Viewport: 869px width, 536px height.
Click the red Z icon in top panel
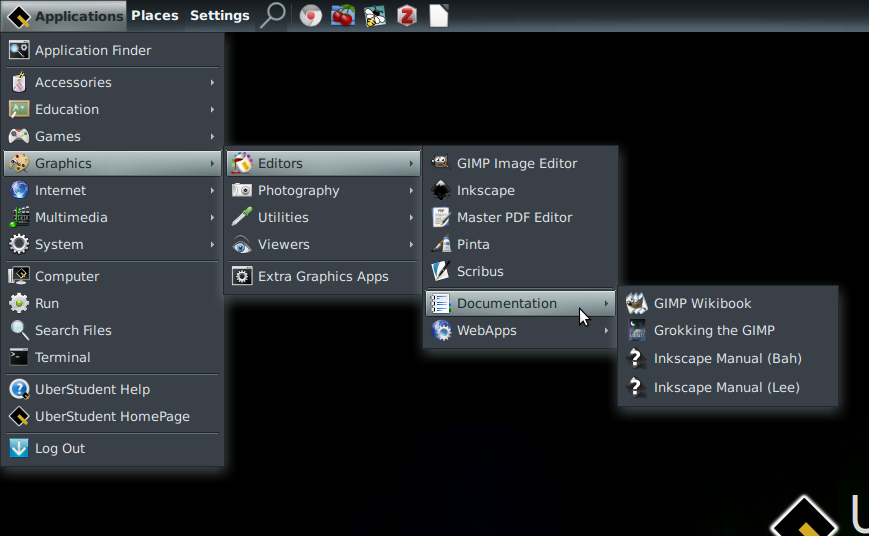pyautogui.click(x=406, y=15)
